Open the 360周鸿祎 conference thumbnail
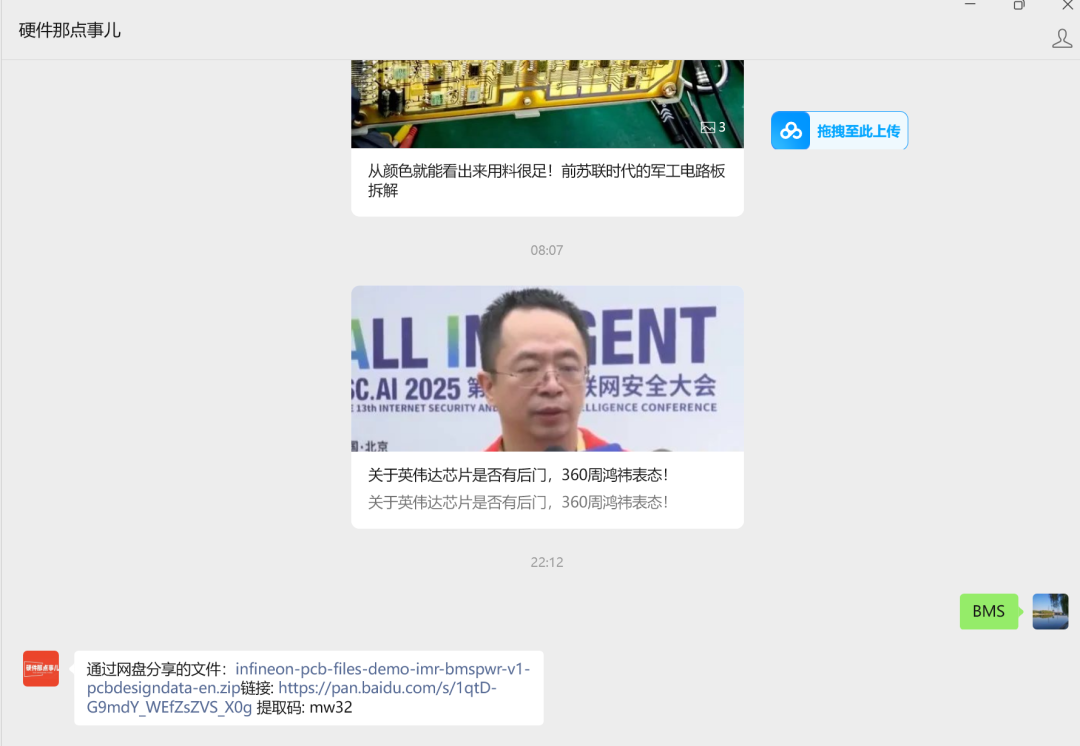The height and width of the screenshot is (746, 1080). click(547, 369)
